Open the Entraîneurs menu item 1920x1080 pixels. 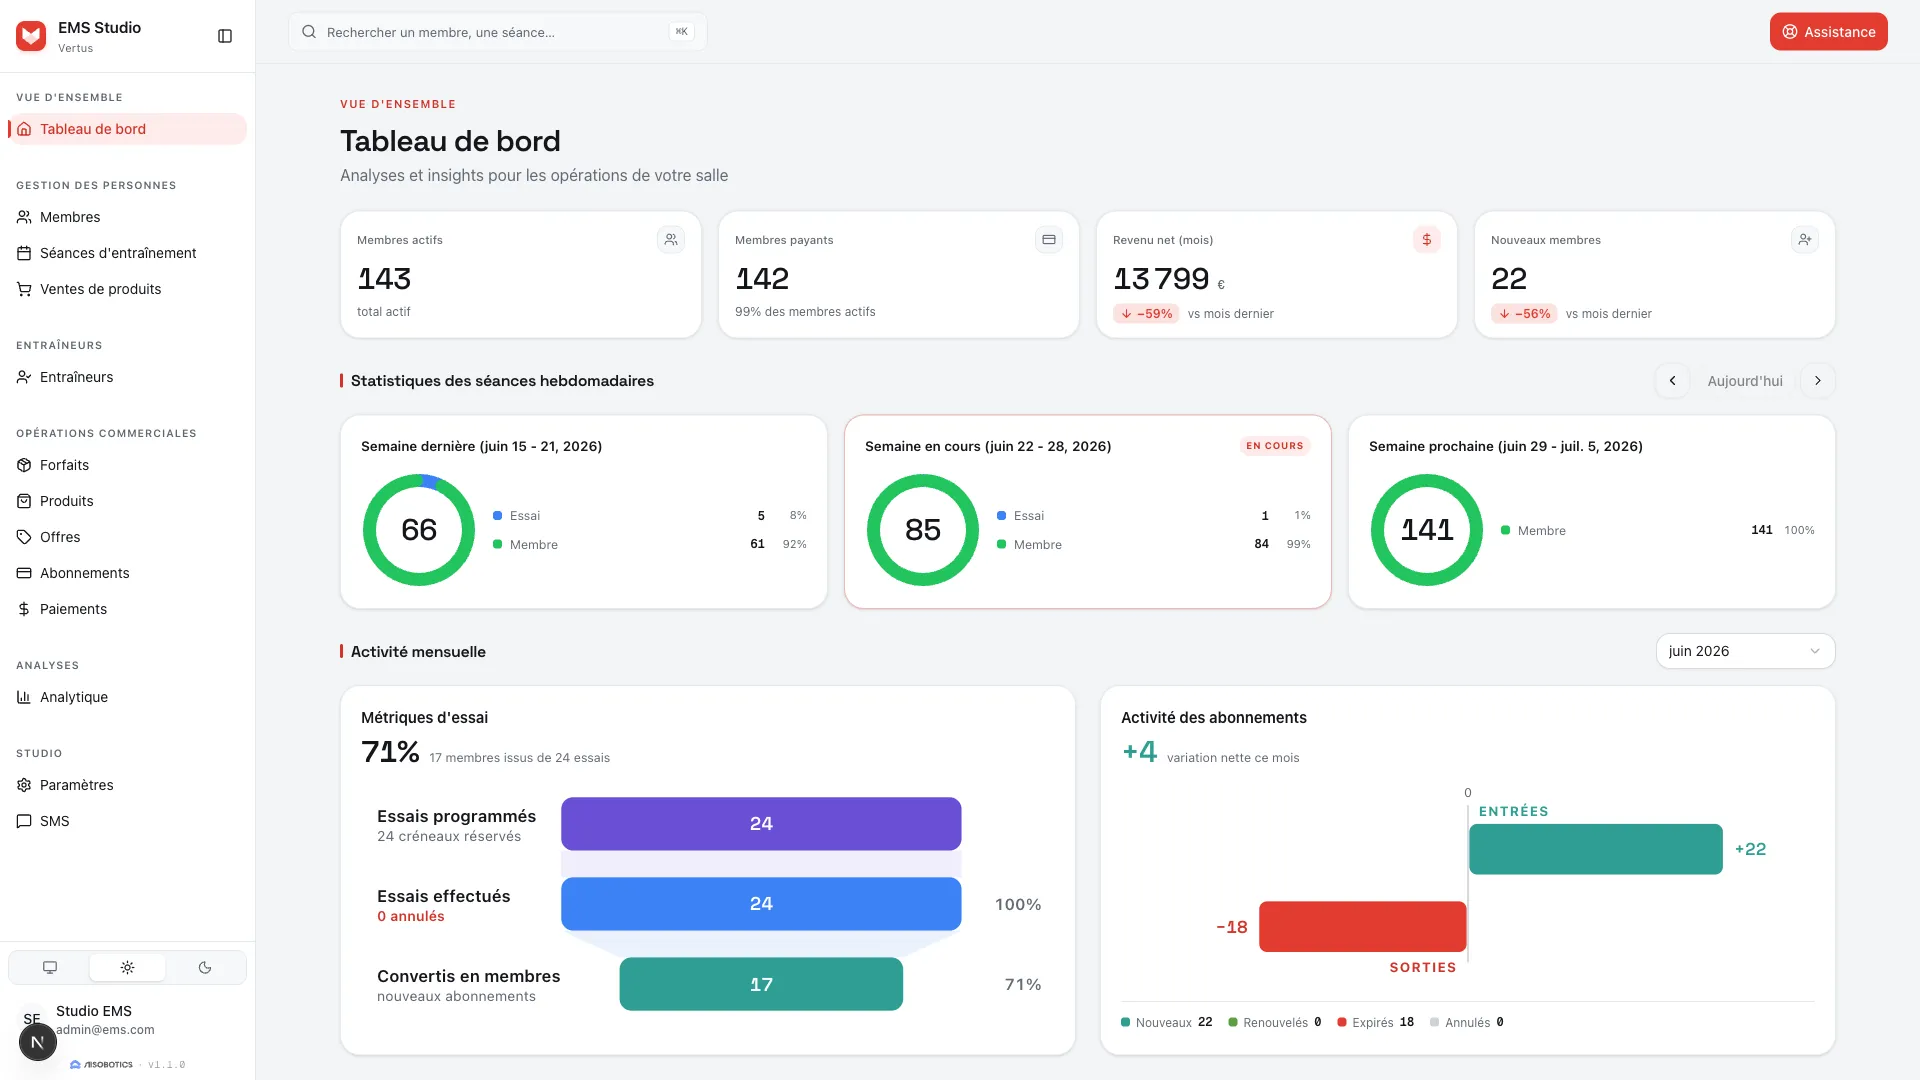pyautogui.click(x=127, y=377)
